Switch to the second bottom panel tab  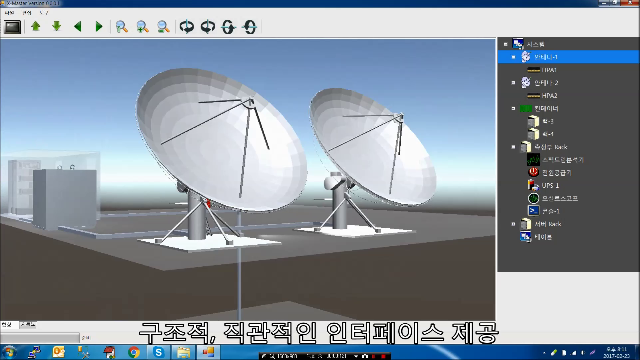tap(28, 325)
